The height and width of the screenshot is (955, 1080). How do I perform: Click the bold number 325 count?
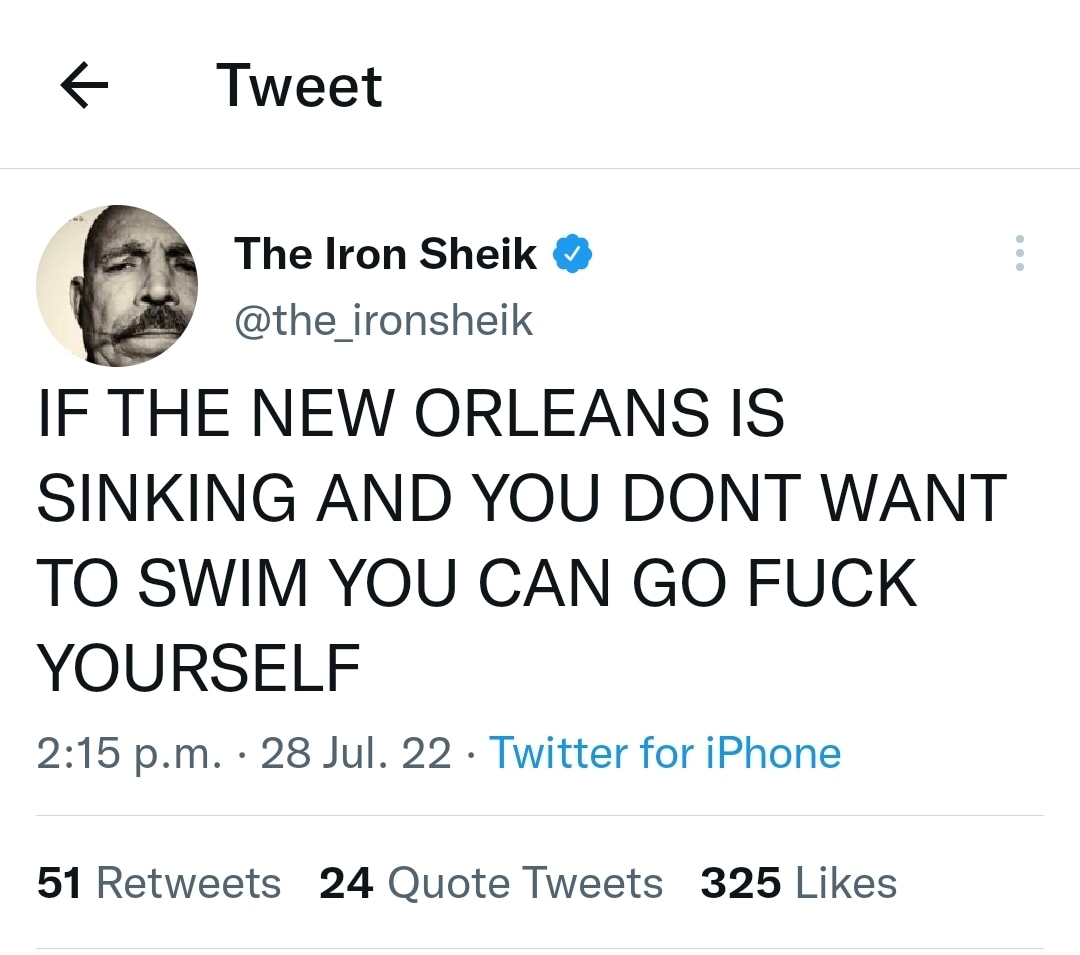click(x=741, y=883)
